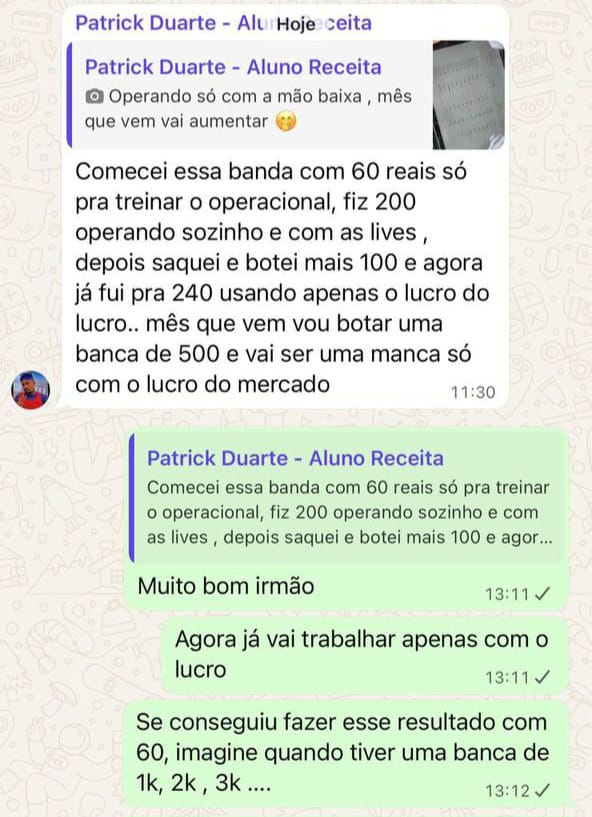The width and height of the screenshot is (592, 817).
Task: Select the 'Muito bom irmão' reply
Action: [x=226, y=586]
